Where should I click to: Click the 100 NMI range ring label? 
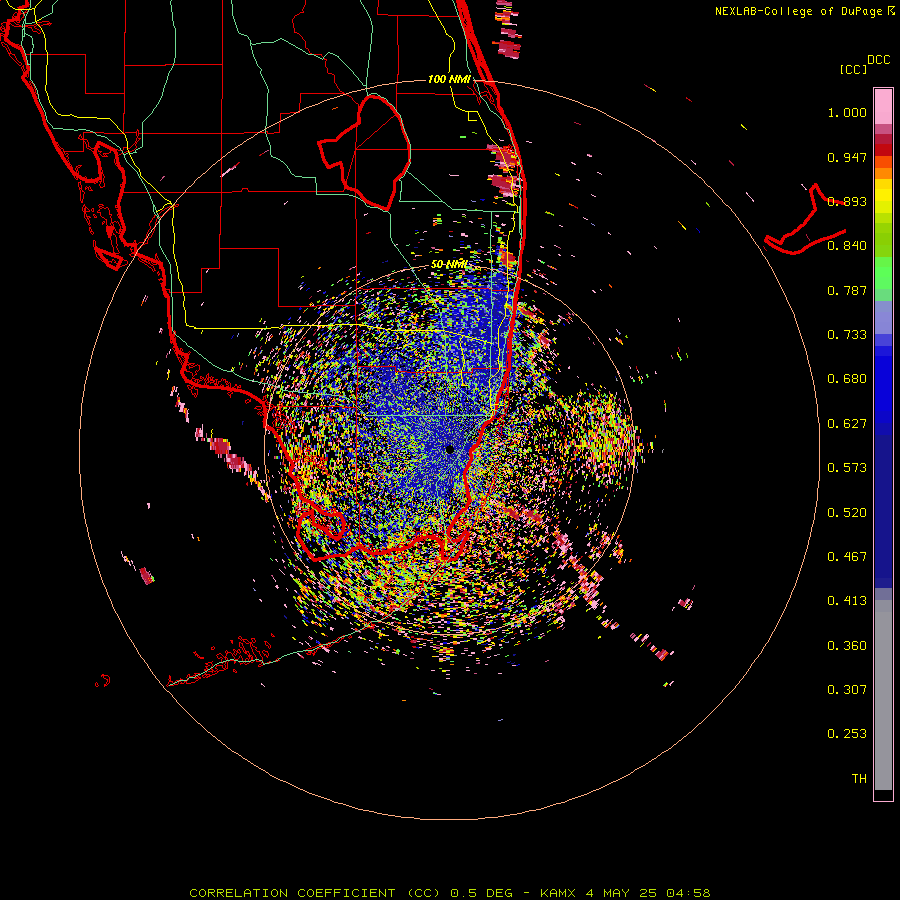click(x=449, y=79)
